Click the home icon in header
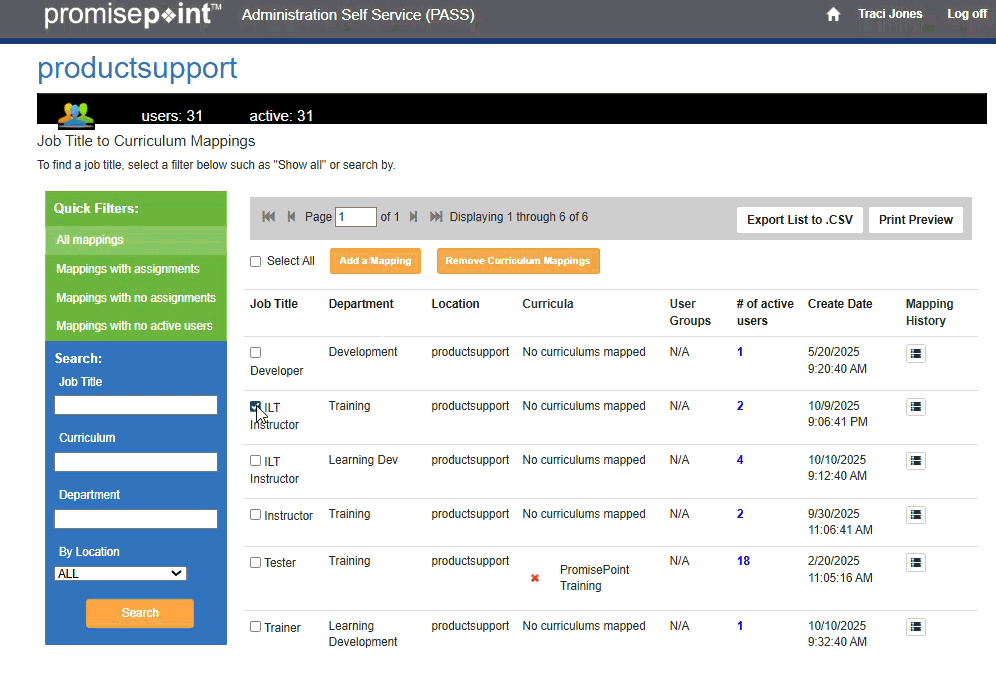The image size is (996, 698). point(833,15)
